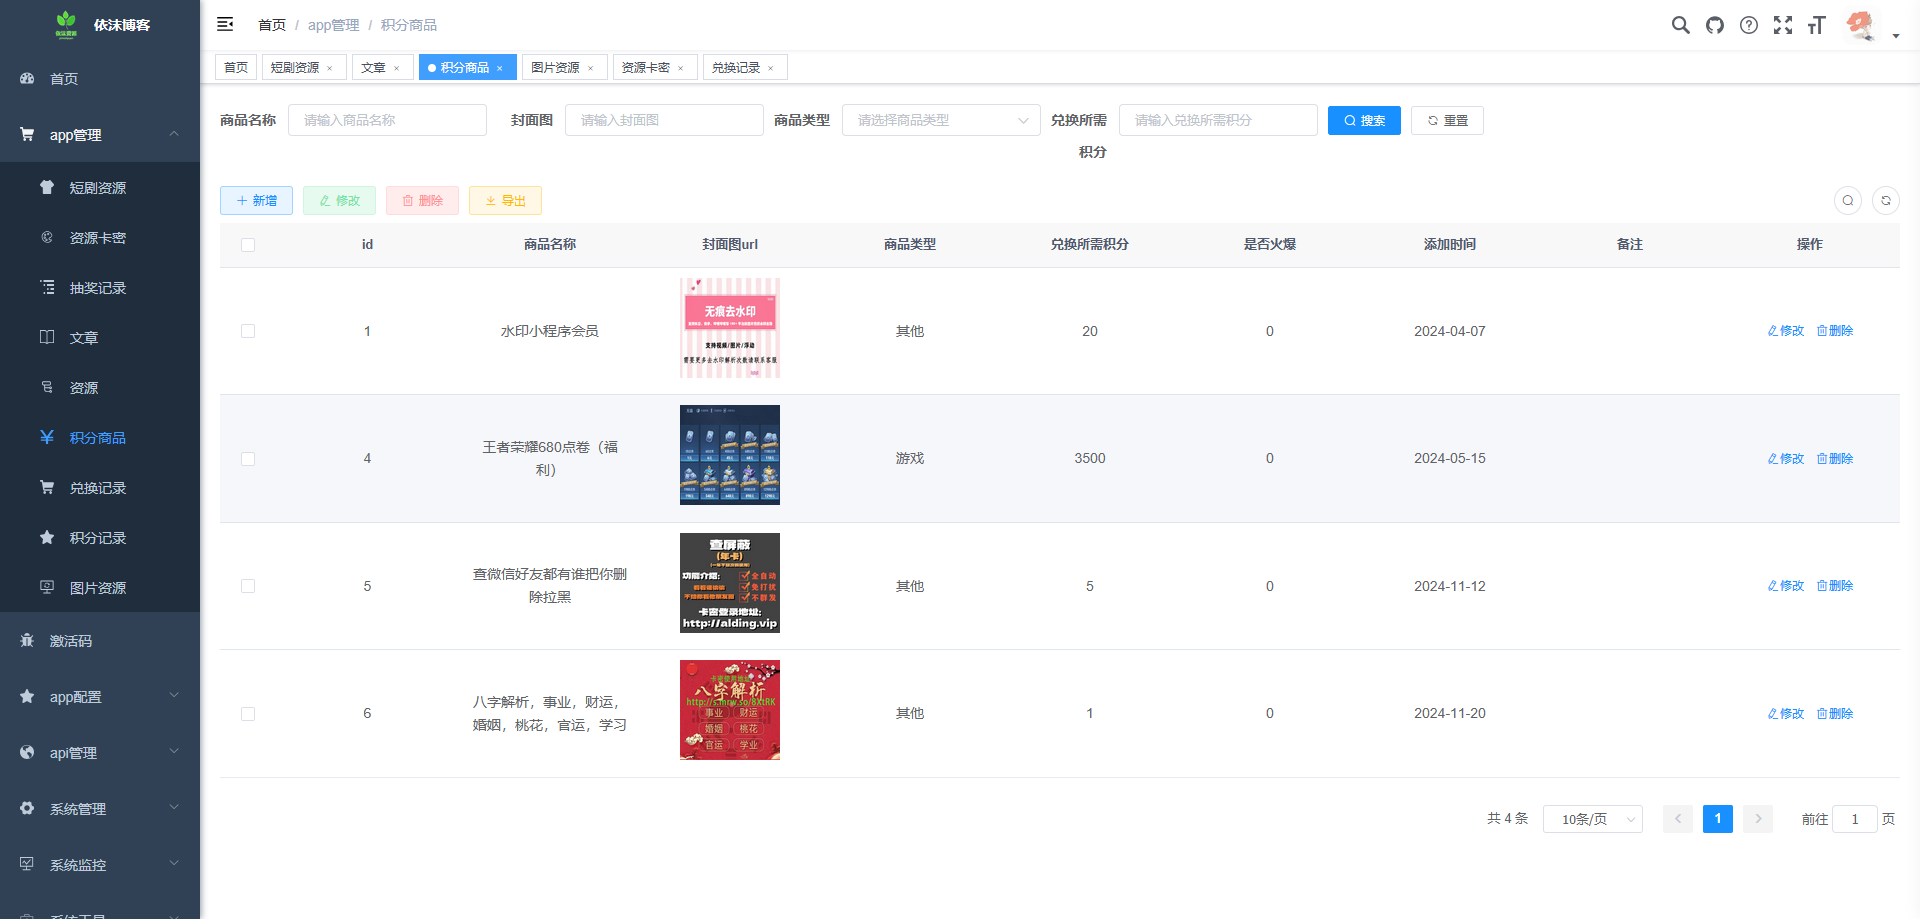The width and height of the screenshot is (1920, 919).
Task: Toggle fullscreen mode icon in header
Action: pyautogui.click(x=1782, y=25)
